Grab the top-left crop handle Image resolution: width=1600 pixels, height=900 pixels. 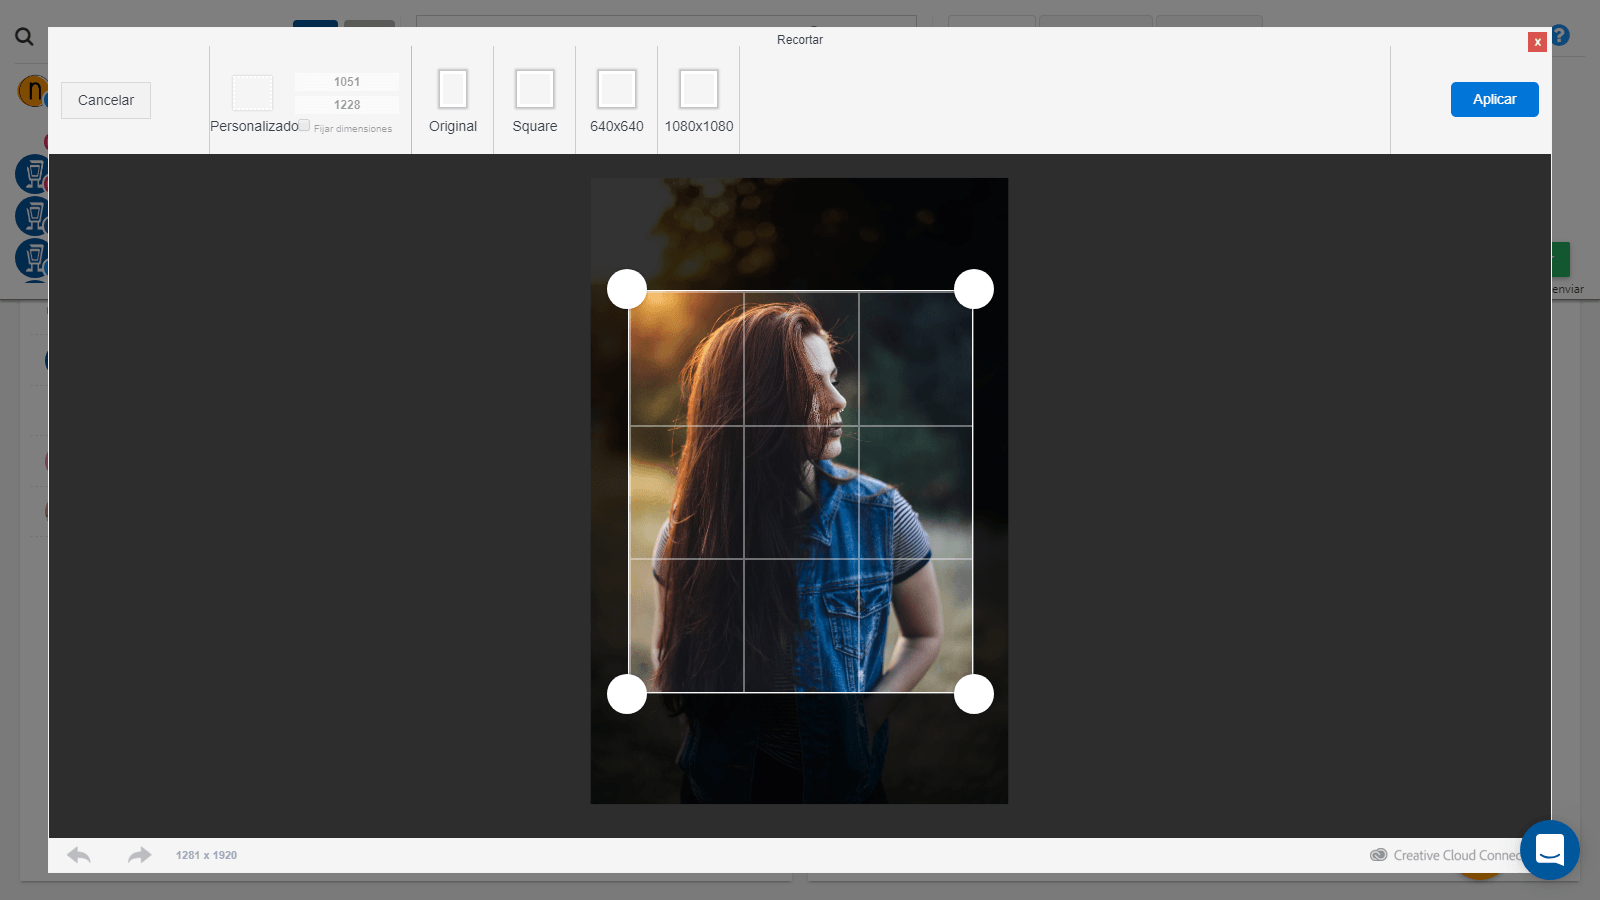[x=627, y=289]
